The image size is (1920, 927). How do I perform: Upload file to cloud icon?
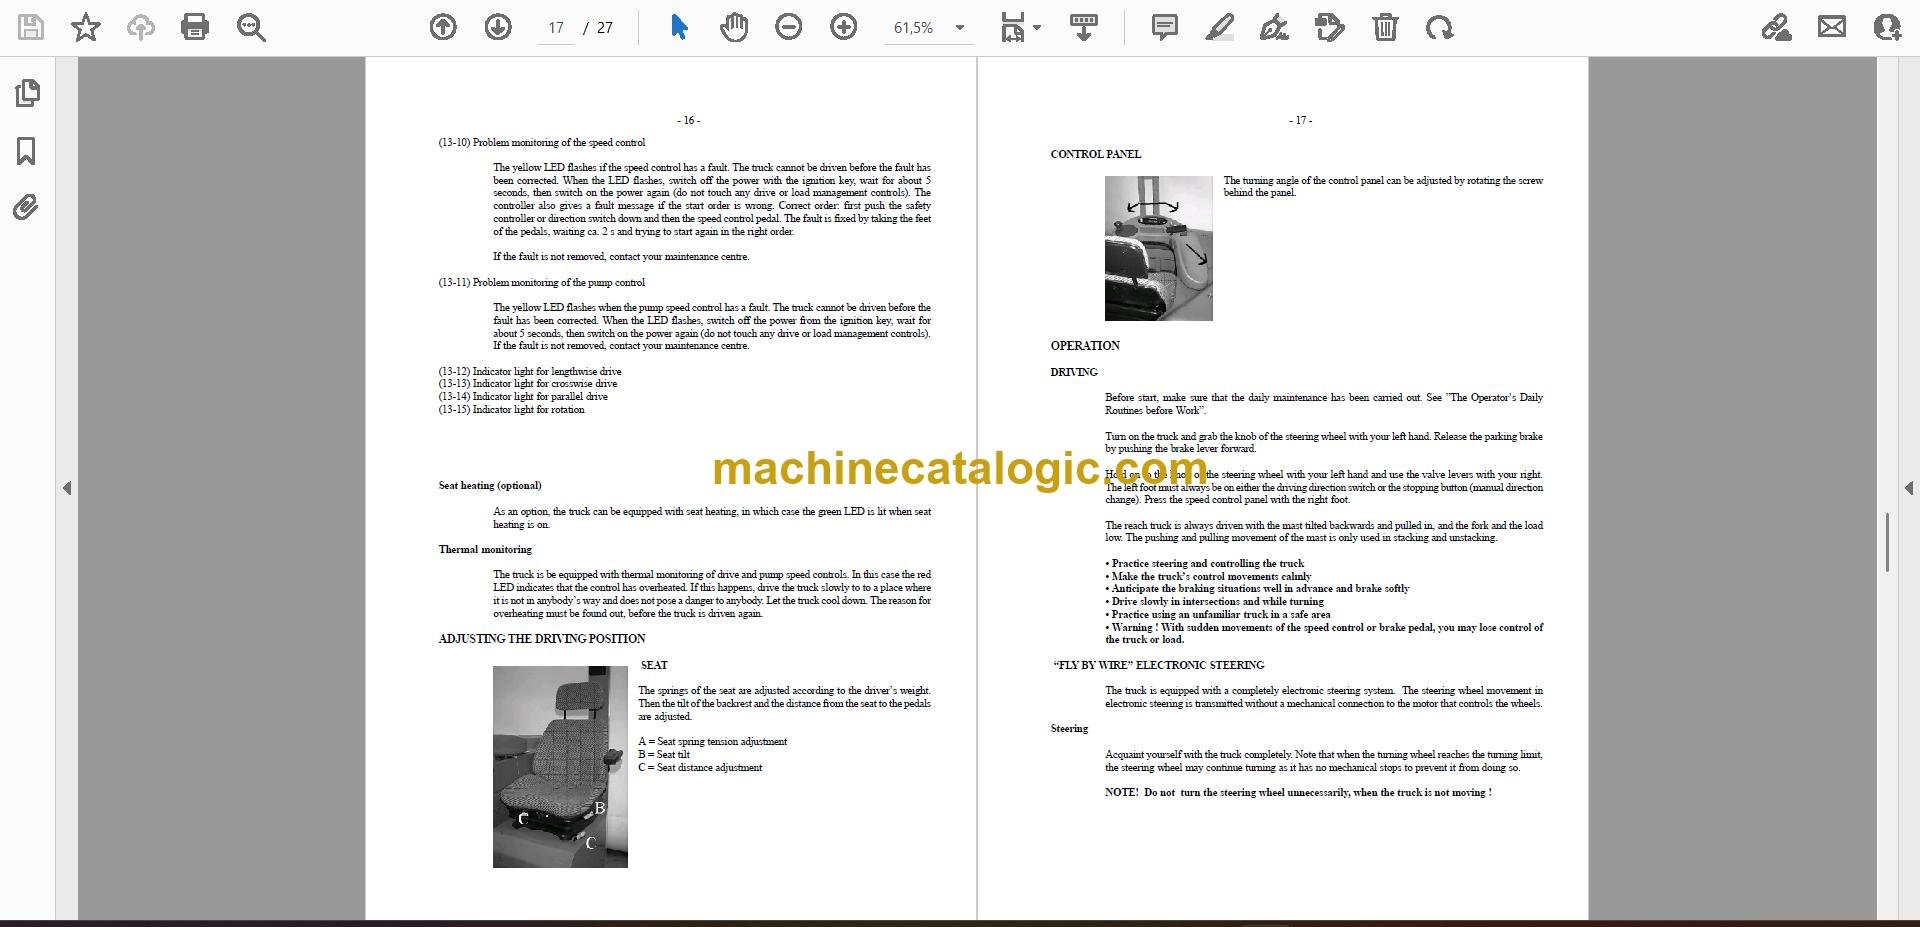(141, 27)
